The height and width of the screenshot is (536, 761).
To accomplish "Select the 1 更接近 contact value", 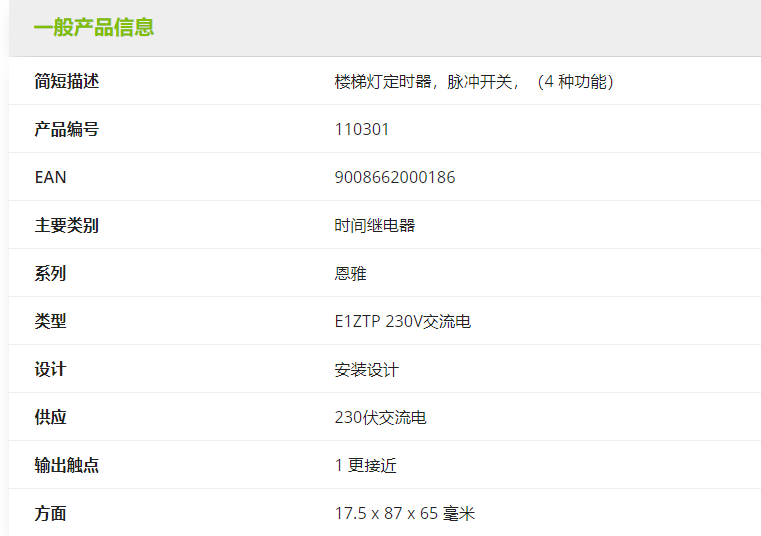I will point(366,466).
